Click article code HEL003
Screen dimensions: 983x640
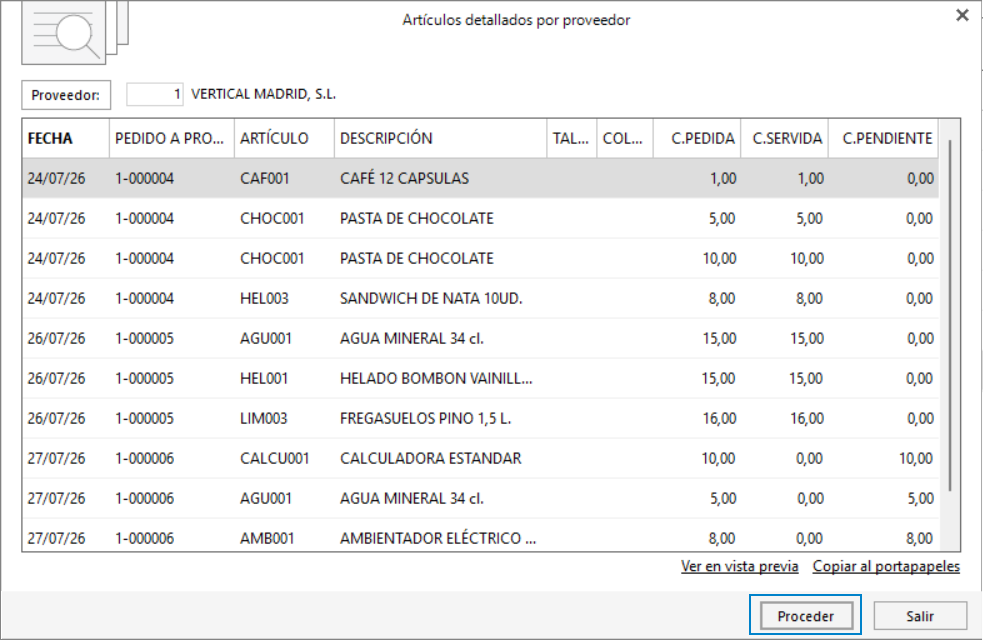264,298
